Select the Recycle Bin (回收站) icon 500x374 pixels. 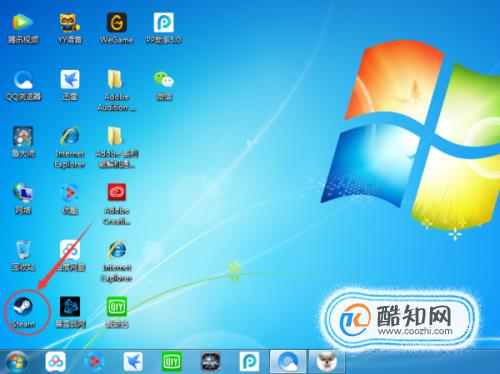[x=23, y=256]
